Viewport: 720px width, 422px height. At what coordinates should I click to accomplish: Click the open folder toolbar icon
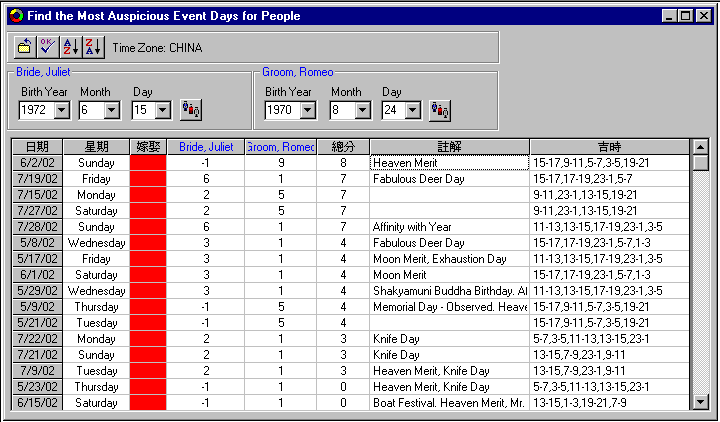(x=26, y=46)
